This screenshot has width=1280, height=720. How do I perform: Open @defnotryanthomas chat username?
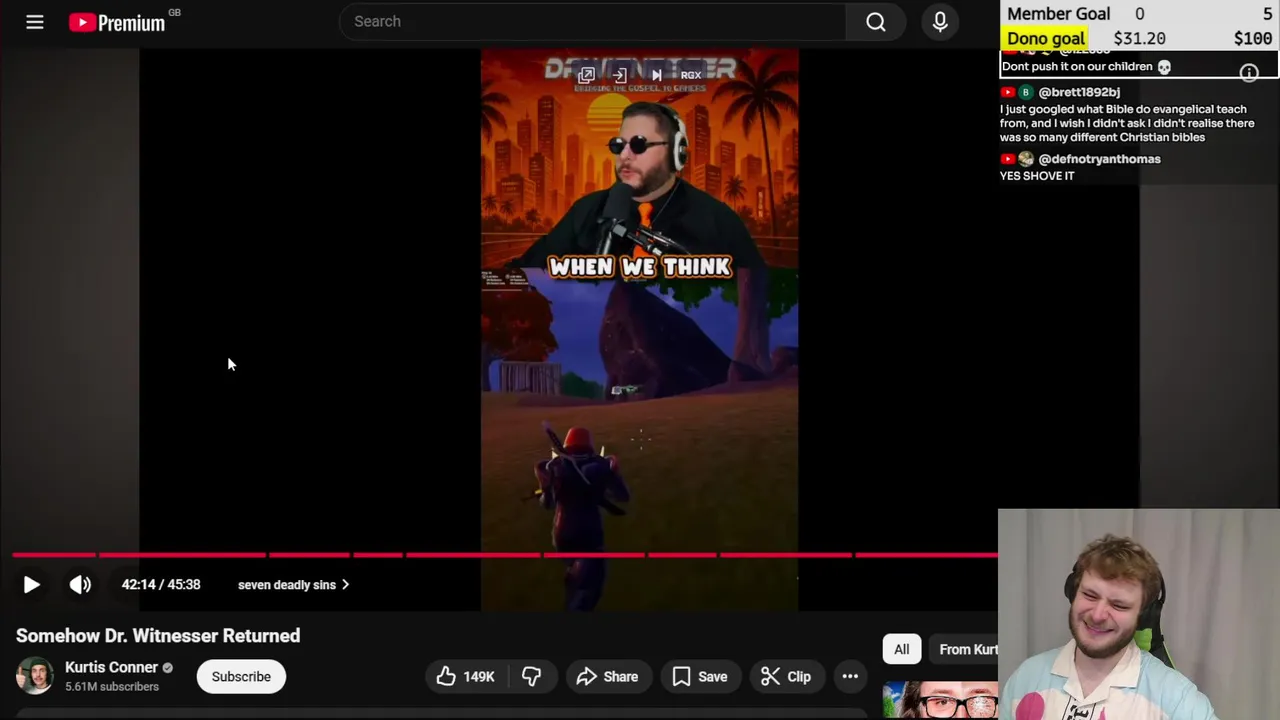coord(1099,159)
